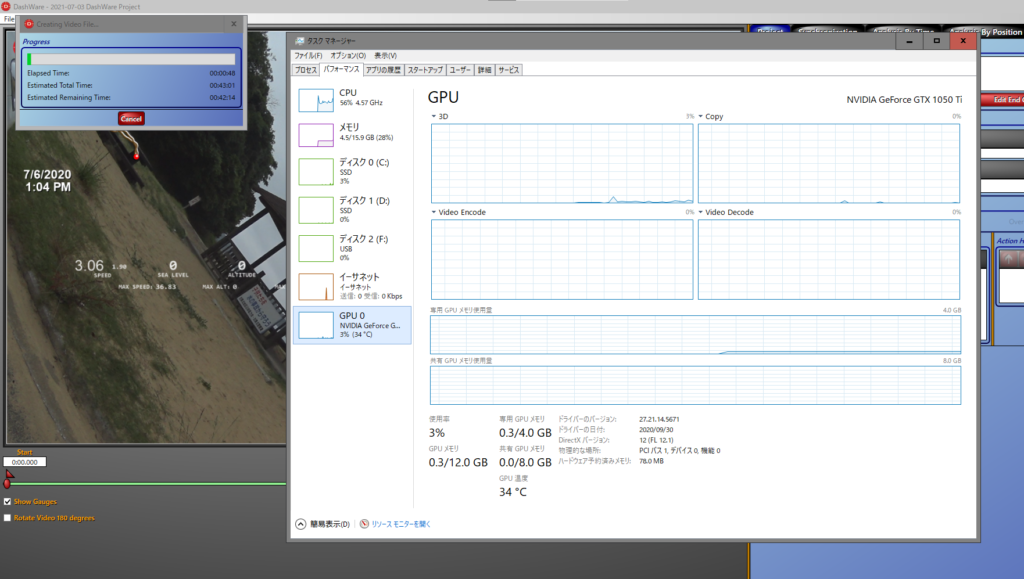
Task: Collapse to 簡易表示 view with chevron
Action: coord(301,524)
